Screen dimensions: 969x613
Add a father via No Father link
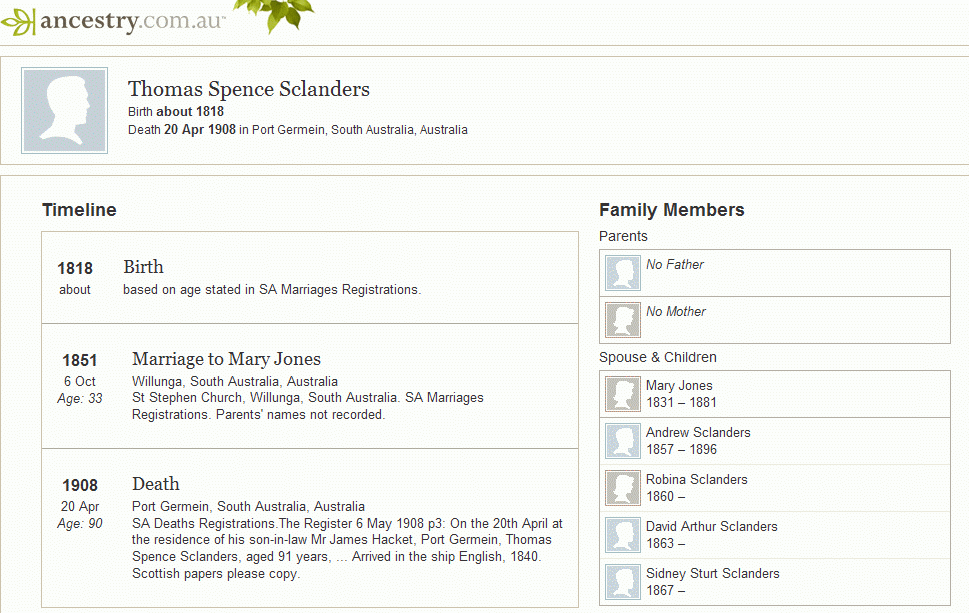(x=675, y=264)
